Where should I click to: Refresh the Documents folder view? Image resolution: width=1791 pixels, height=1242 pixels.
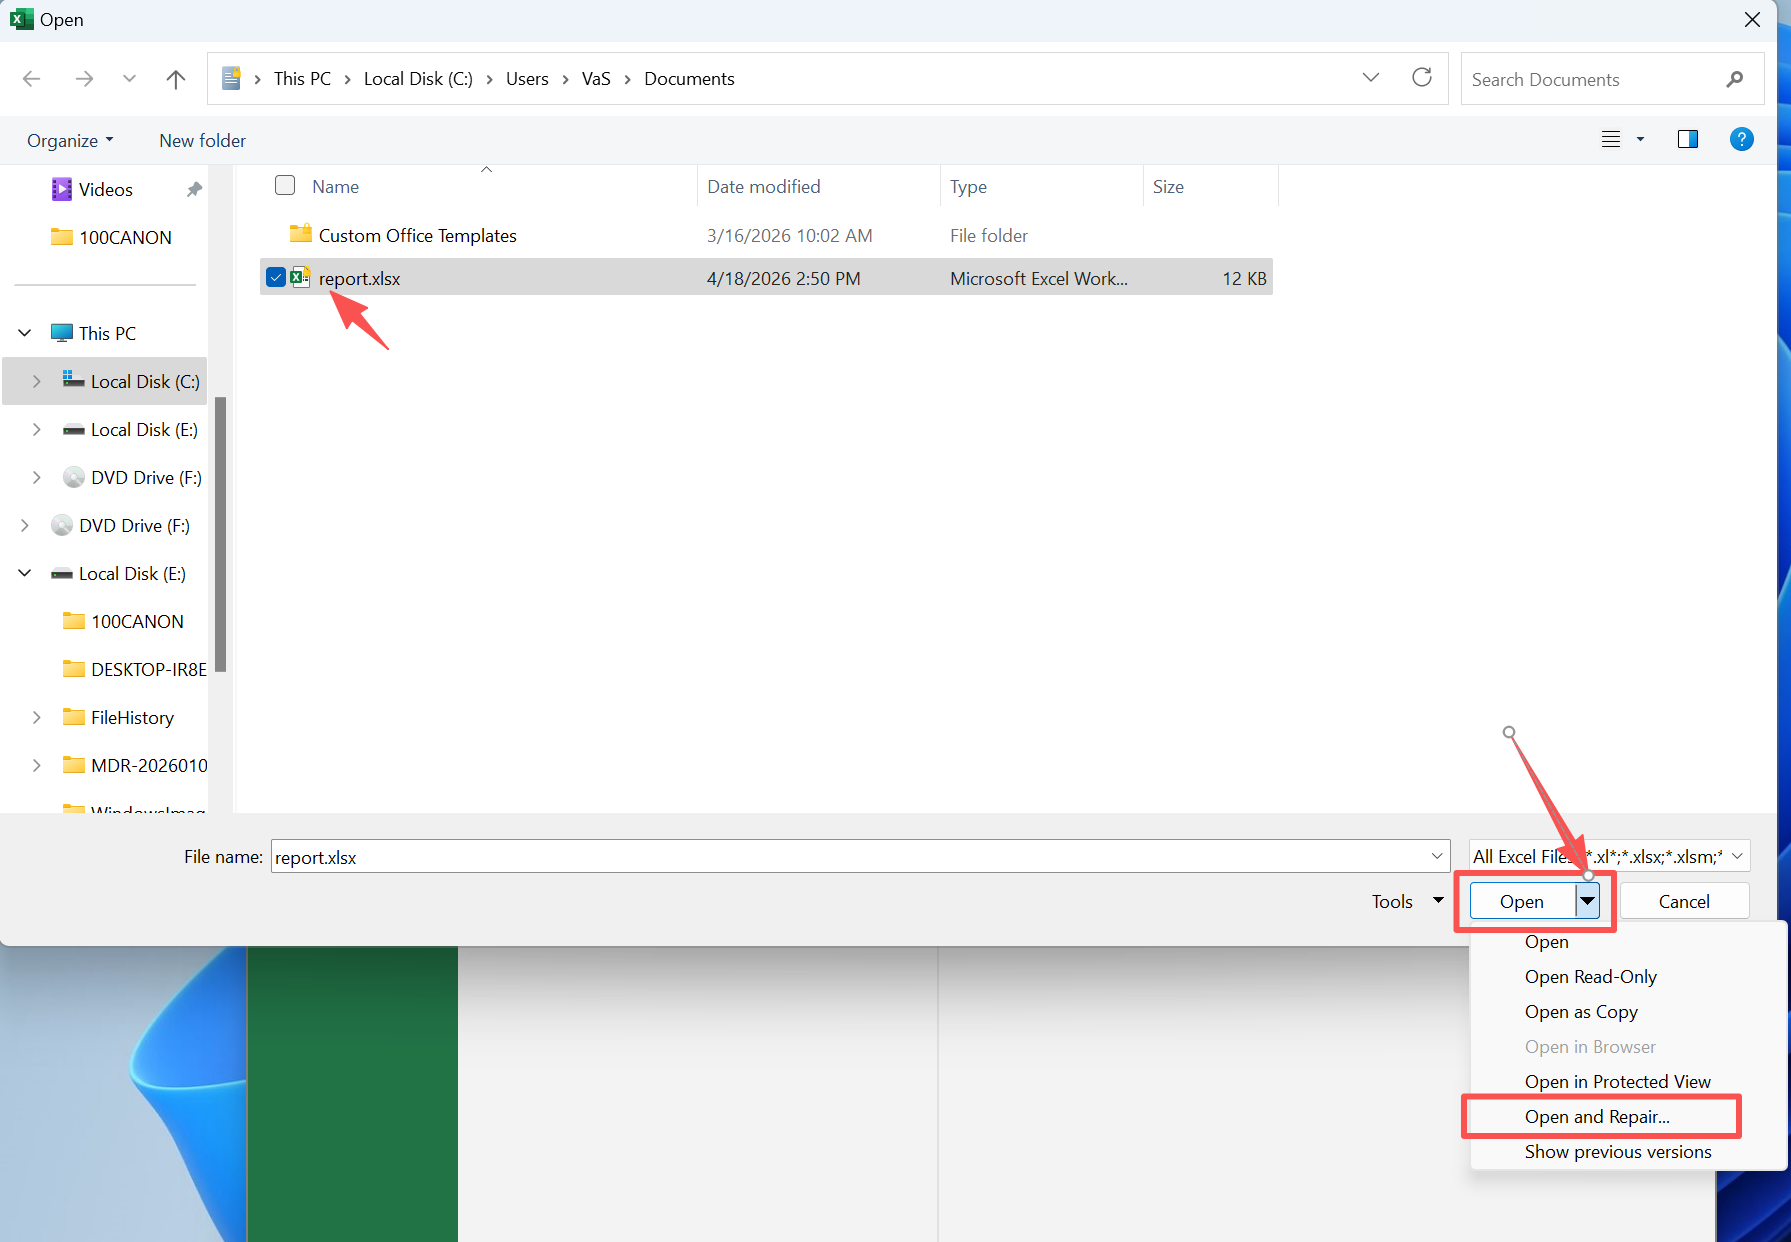(x=1422, y=78)
